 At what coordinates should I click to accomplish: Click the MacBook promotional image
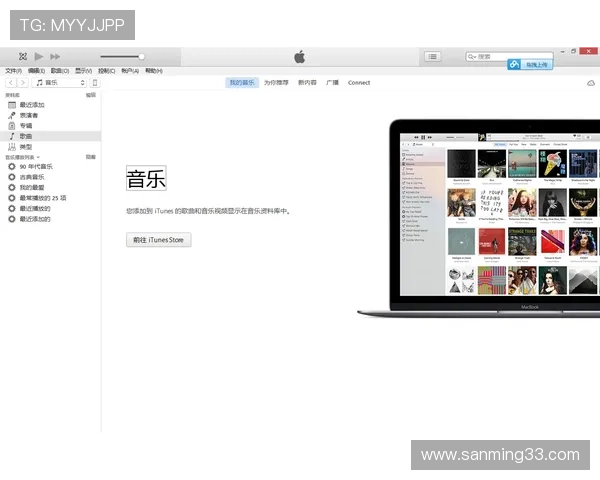click(479, 219)
